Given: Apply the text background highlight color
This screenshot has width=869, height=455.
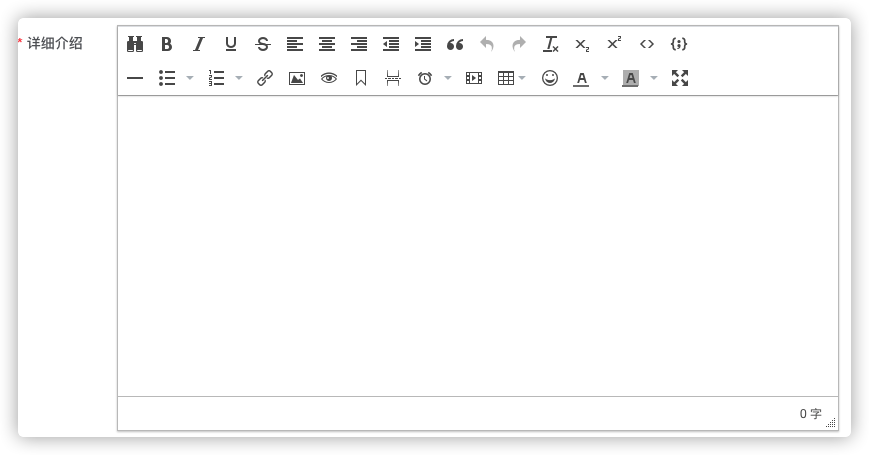Looking at the screenshot, I should [630, 78].
